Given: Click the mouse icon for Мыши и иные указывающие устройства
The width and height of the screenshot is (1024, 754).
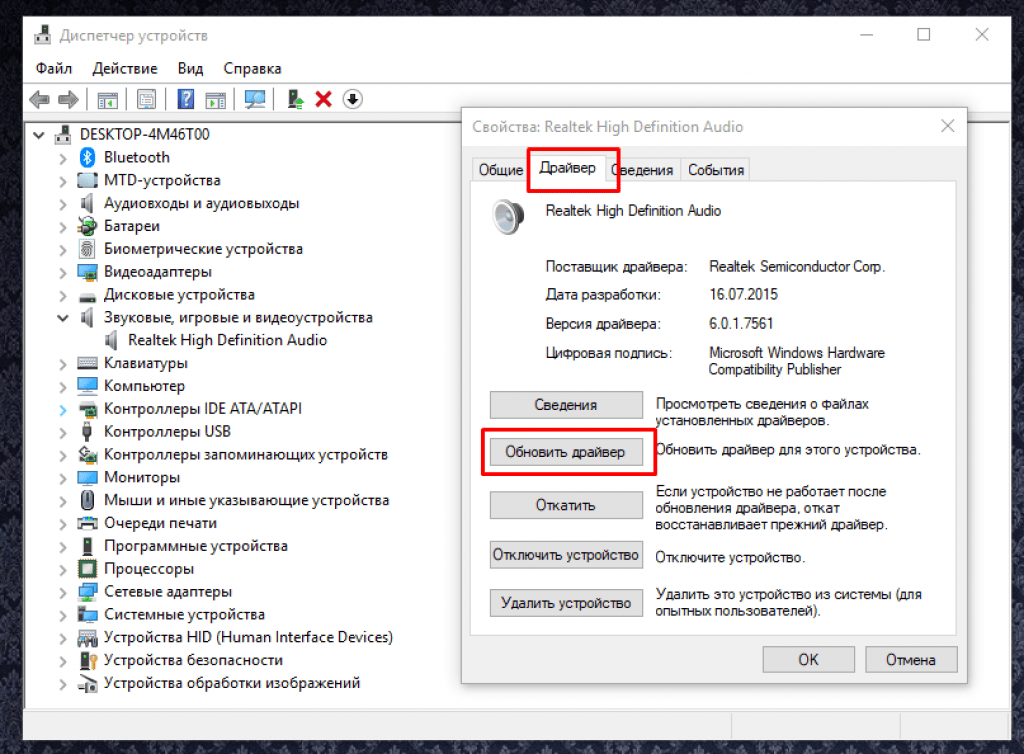Looking at the screenshot, I should click(x=88, y=500).
